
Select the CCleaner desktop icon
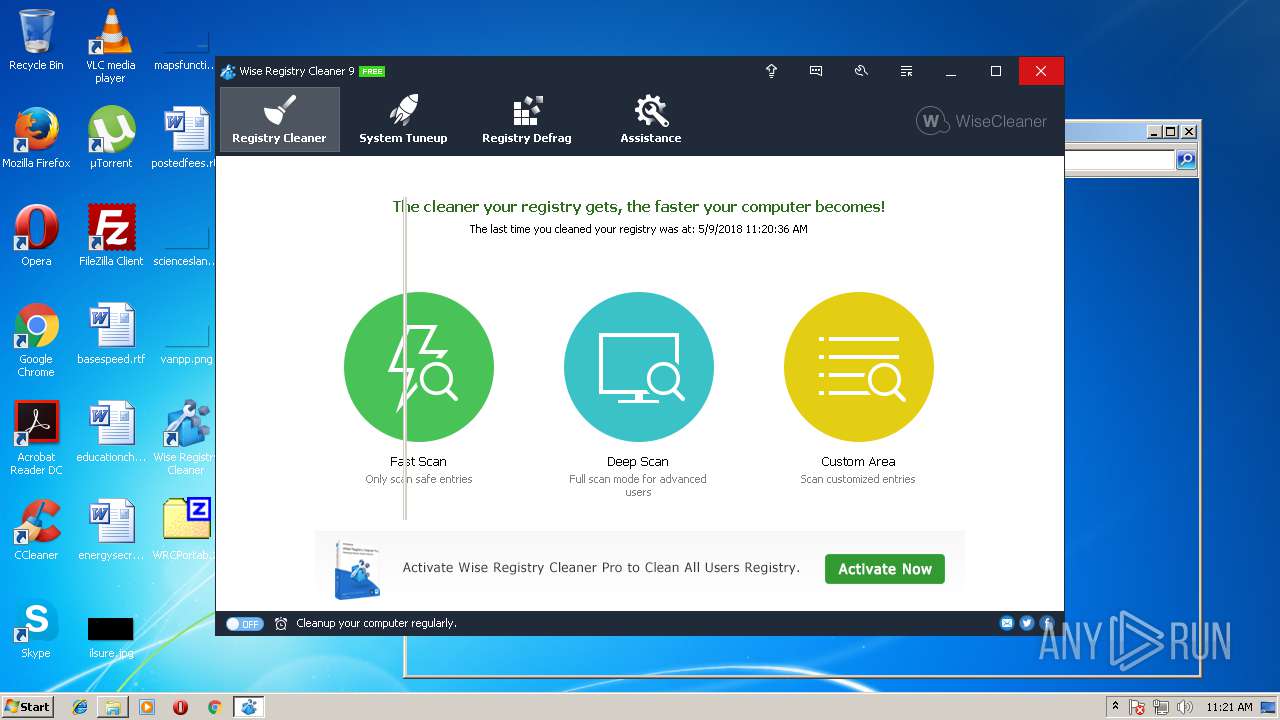(36, 530)
